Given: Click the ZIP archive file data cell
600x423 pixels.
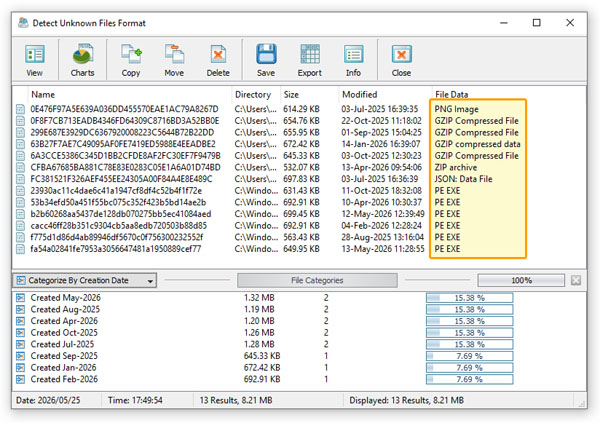Looking at the screenshot, I should click(456, 168).
